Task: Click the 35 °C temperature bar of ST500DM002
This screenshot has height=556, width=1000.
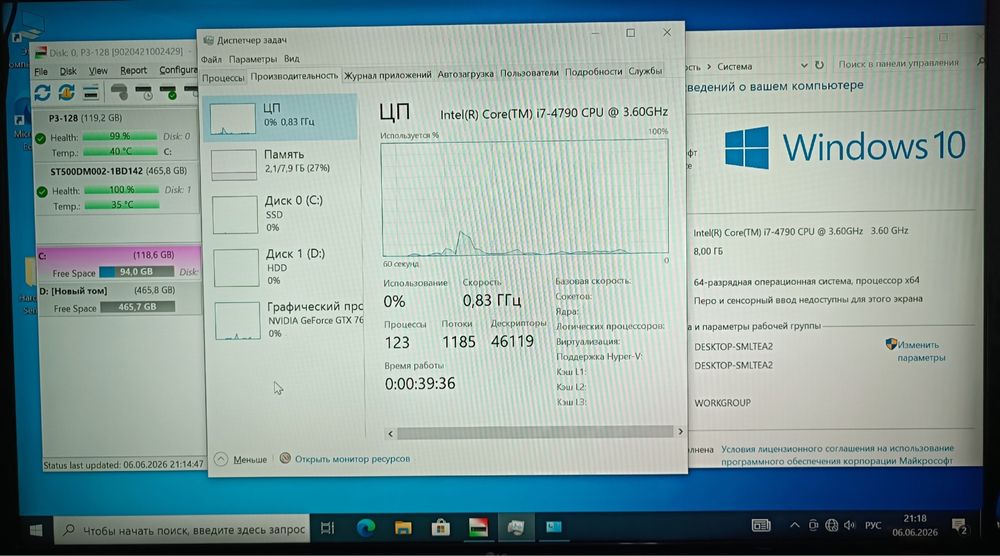Action: point(122,205)
